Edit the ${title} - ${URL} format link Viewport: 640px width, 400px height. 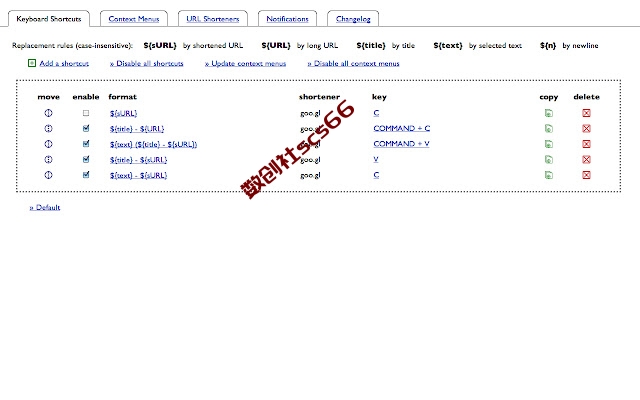click(137, 129)
